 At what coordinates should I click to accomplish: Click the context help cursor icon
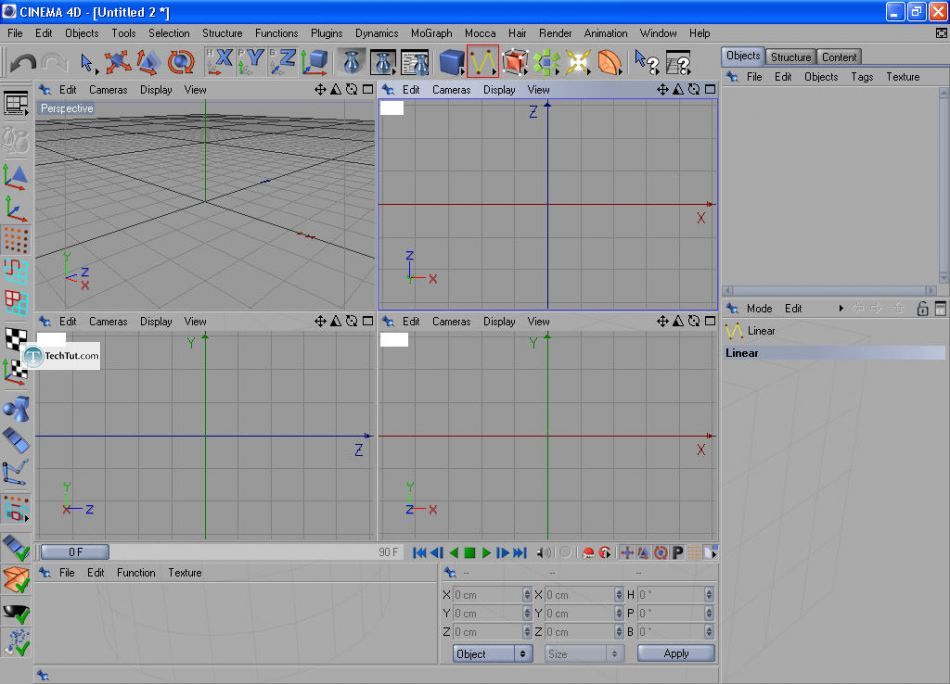pos(646,62)
